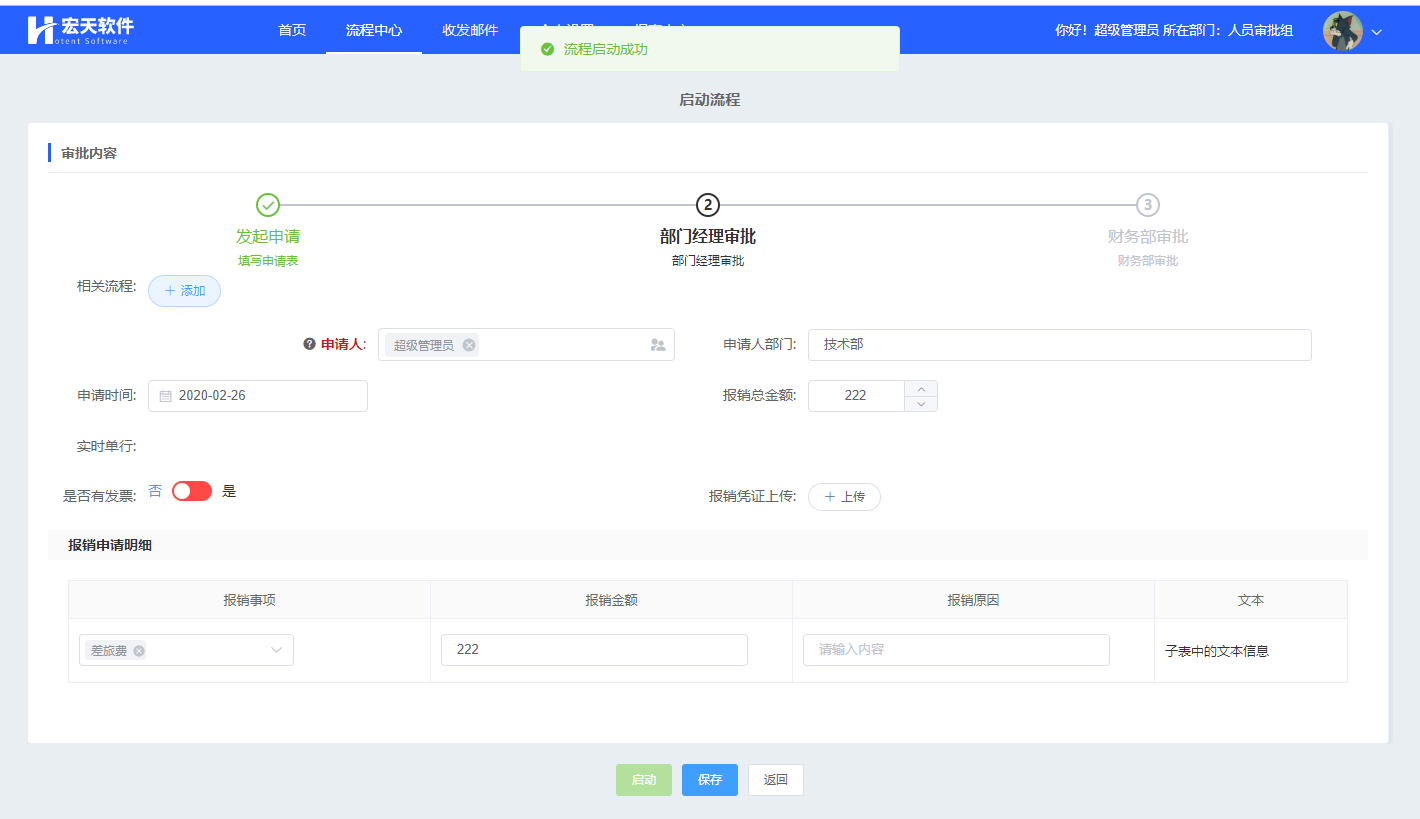
Task: Click the blue 保存 button
Action: click(x=710, y=780)
